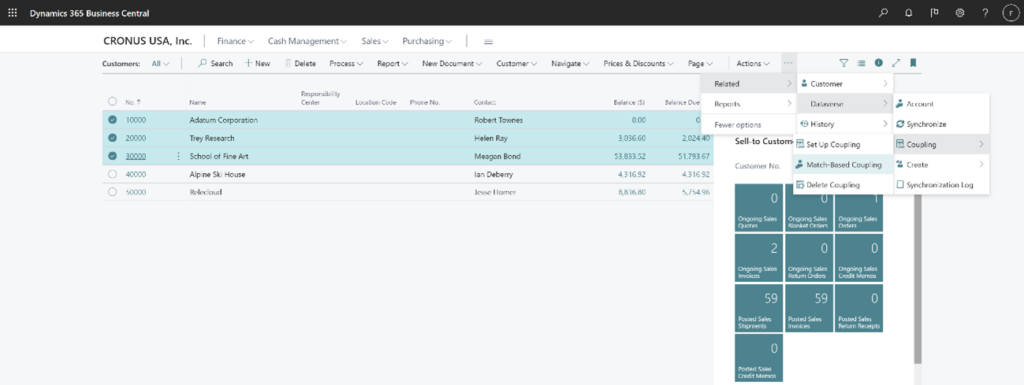Open the Process dropdown
This screenshot has height=385, width=1024.
tap(346, 63)
